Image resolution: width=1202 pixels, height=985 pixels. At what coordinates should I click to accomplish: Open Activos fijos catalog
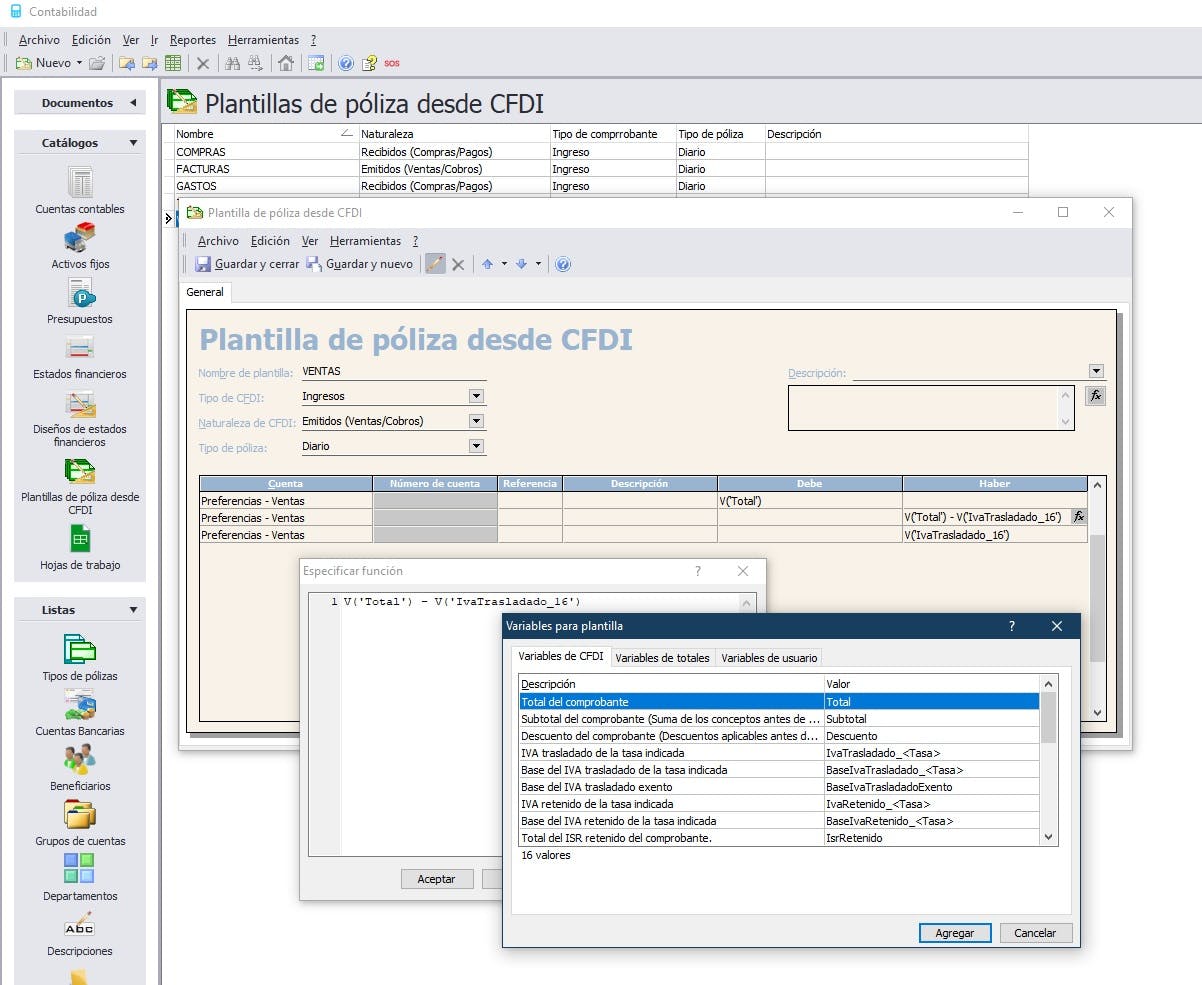tap(80, 247)
